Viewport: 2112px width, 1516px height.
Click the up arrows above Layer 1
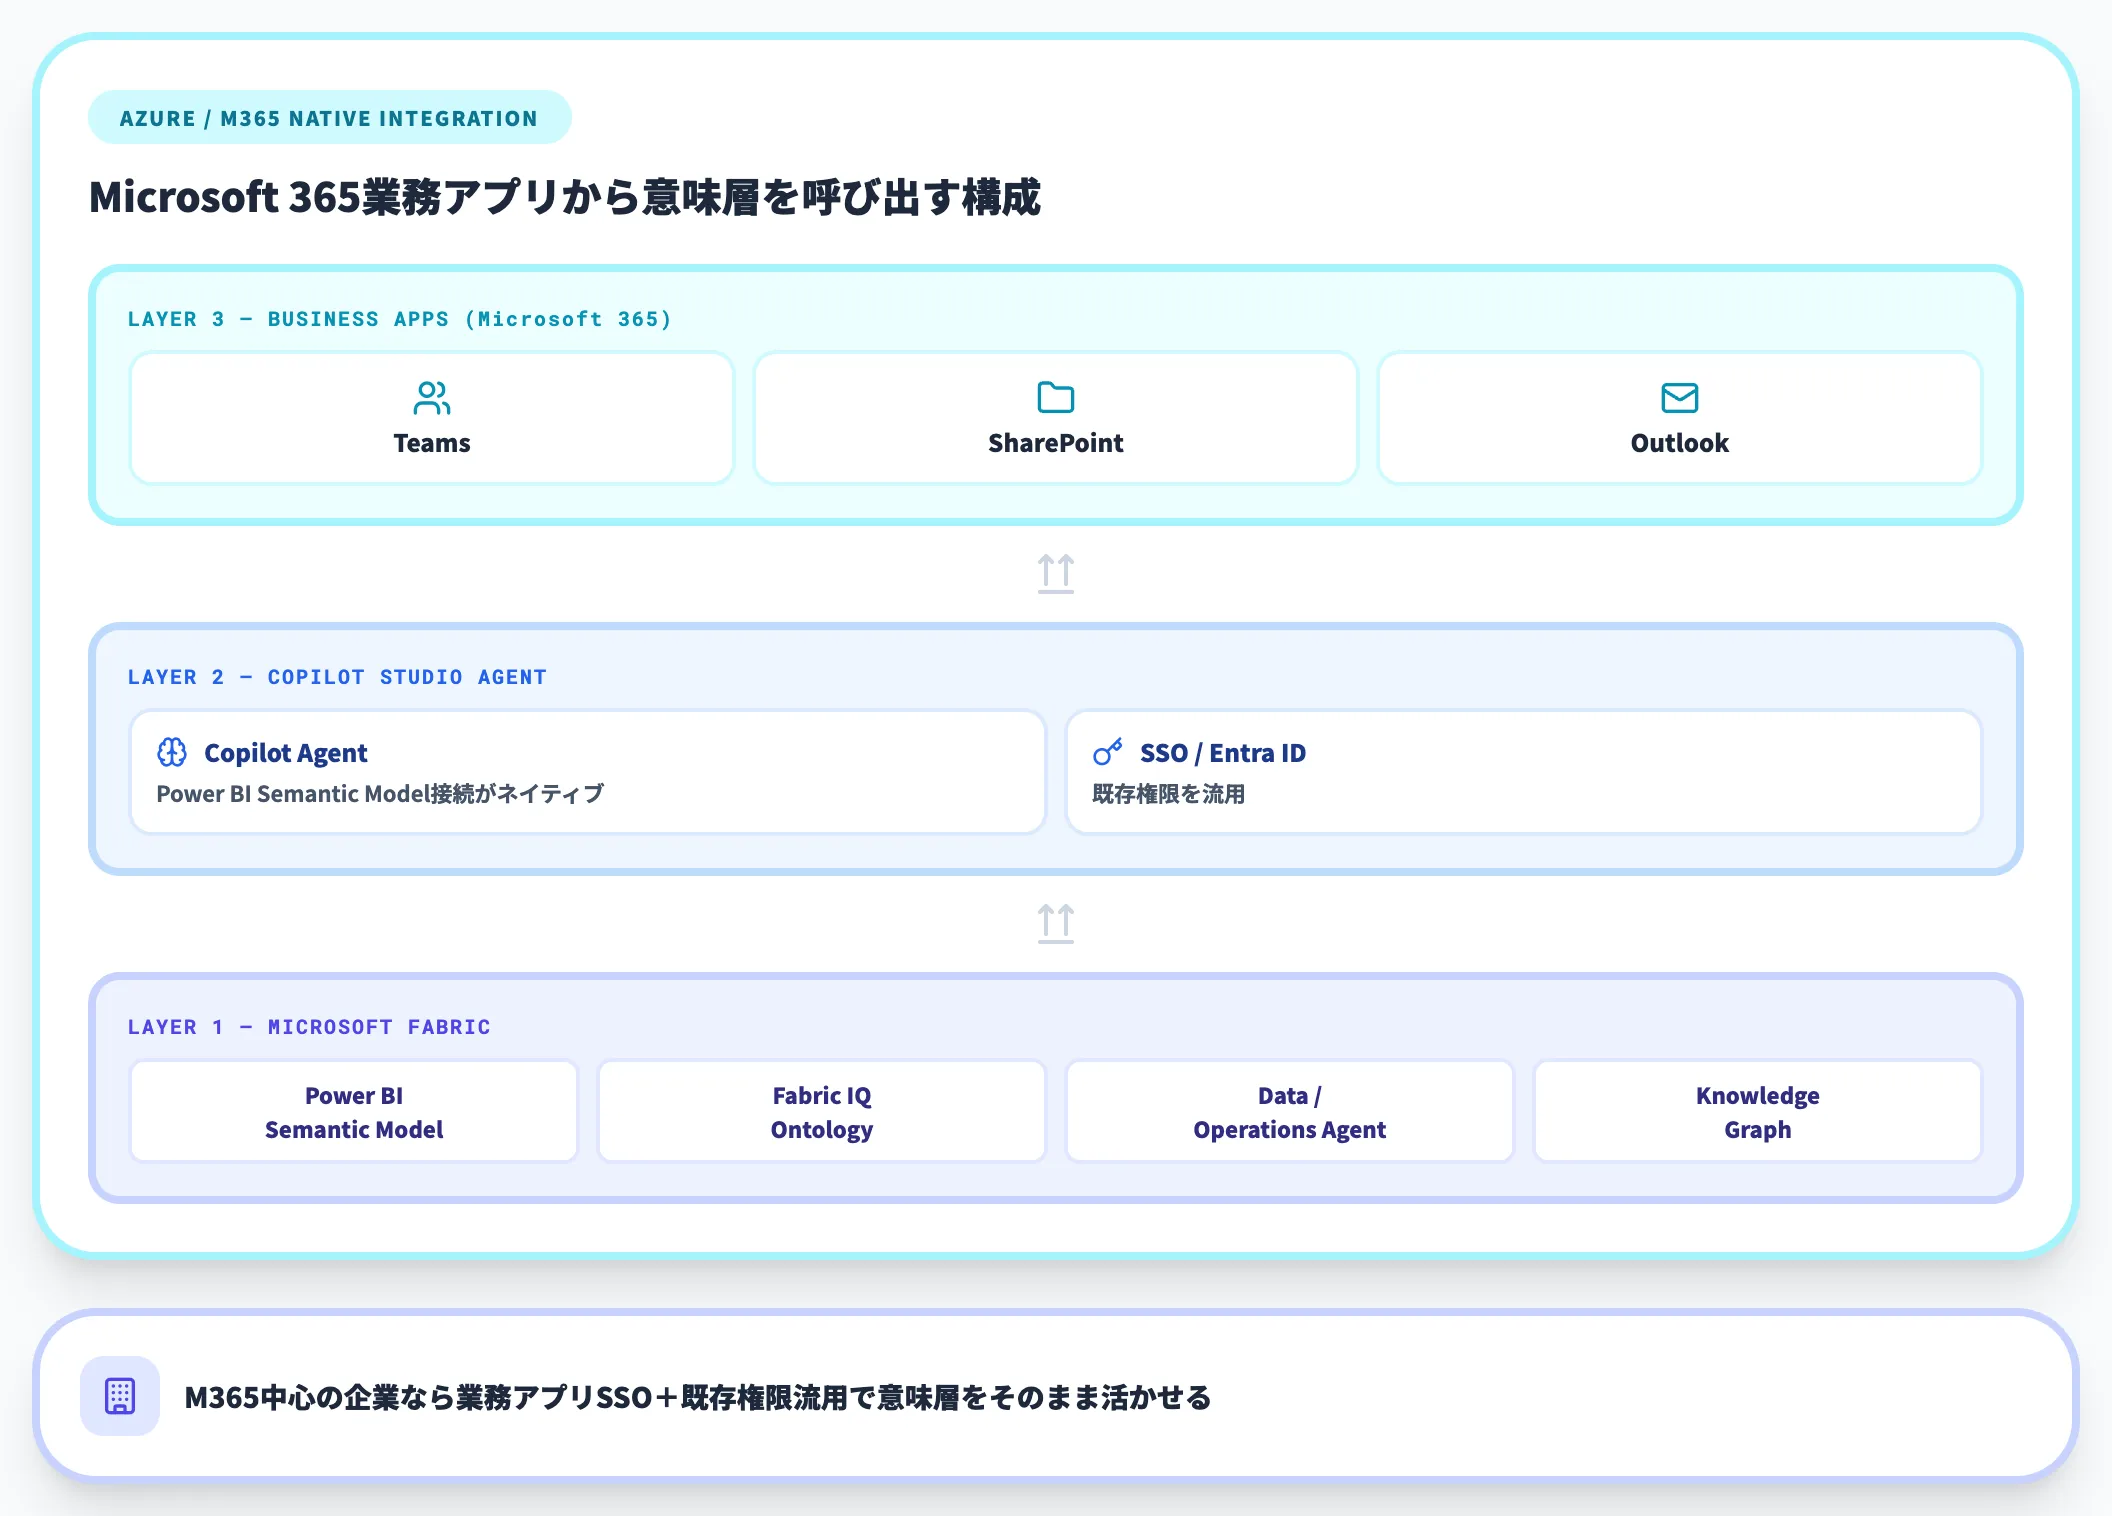(x=1055, y=923)
